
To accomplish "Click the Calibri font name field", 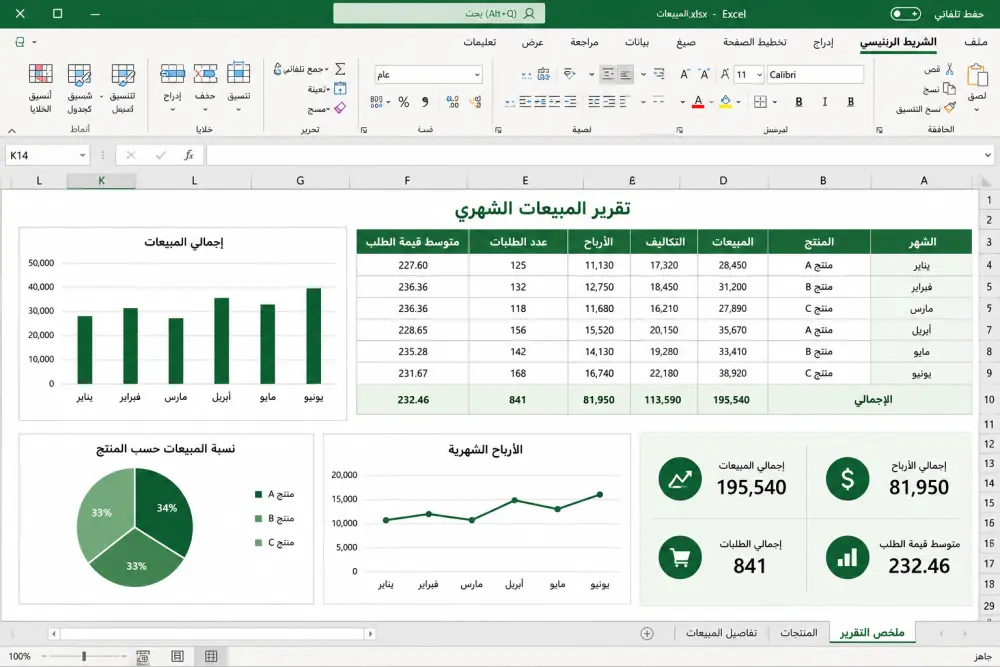I will (814, 75).
